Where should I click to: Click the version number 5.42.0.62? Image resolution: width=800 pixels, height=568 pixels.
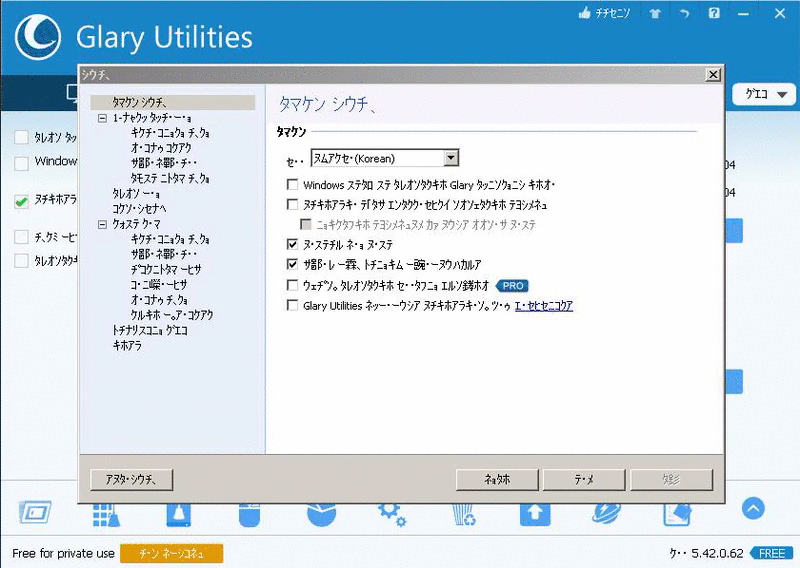coord(717,553)
